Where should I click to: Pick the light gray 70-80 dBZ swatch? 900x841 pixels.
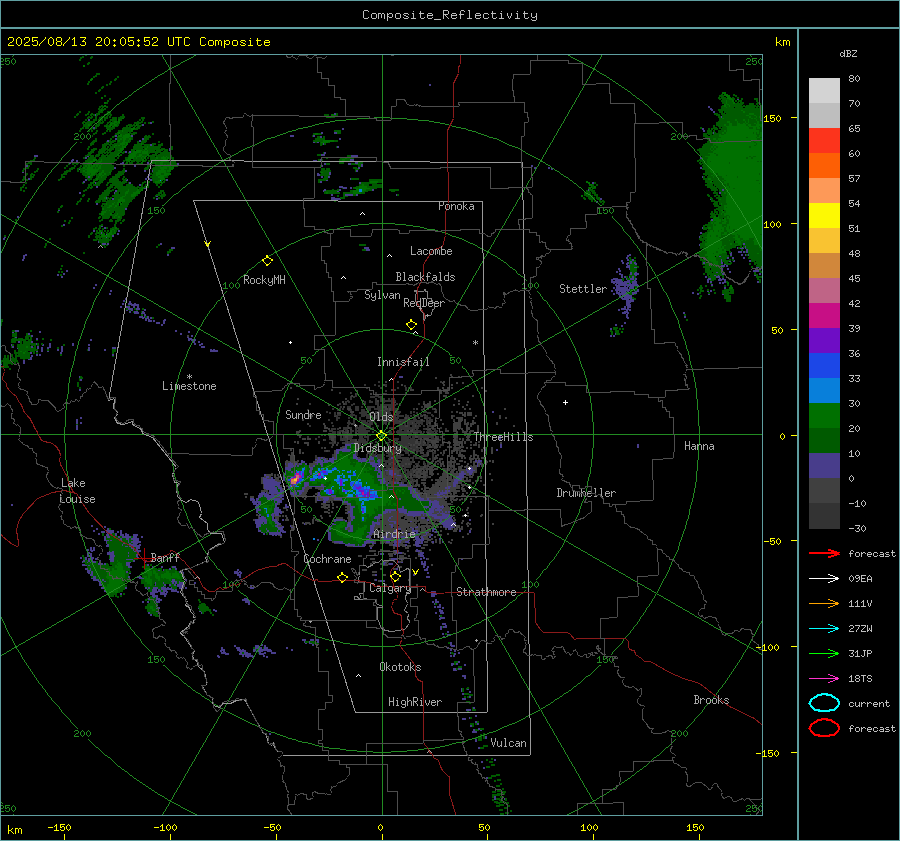point(824,91)
